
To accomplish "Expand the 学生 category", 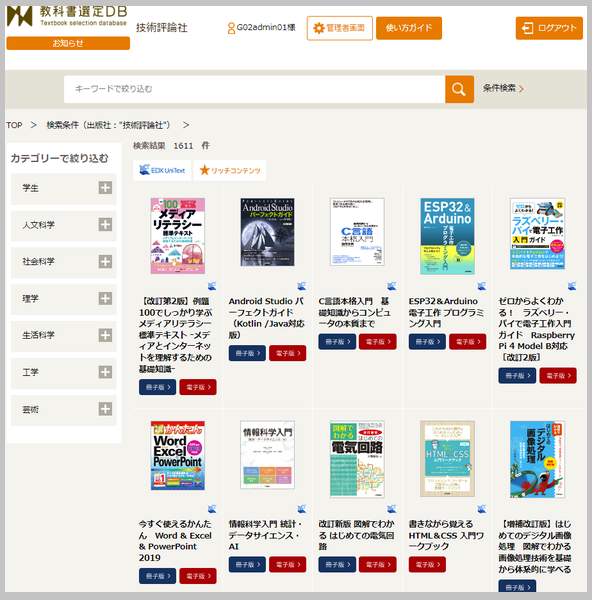I will tap(105, 188).
